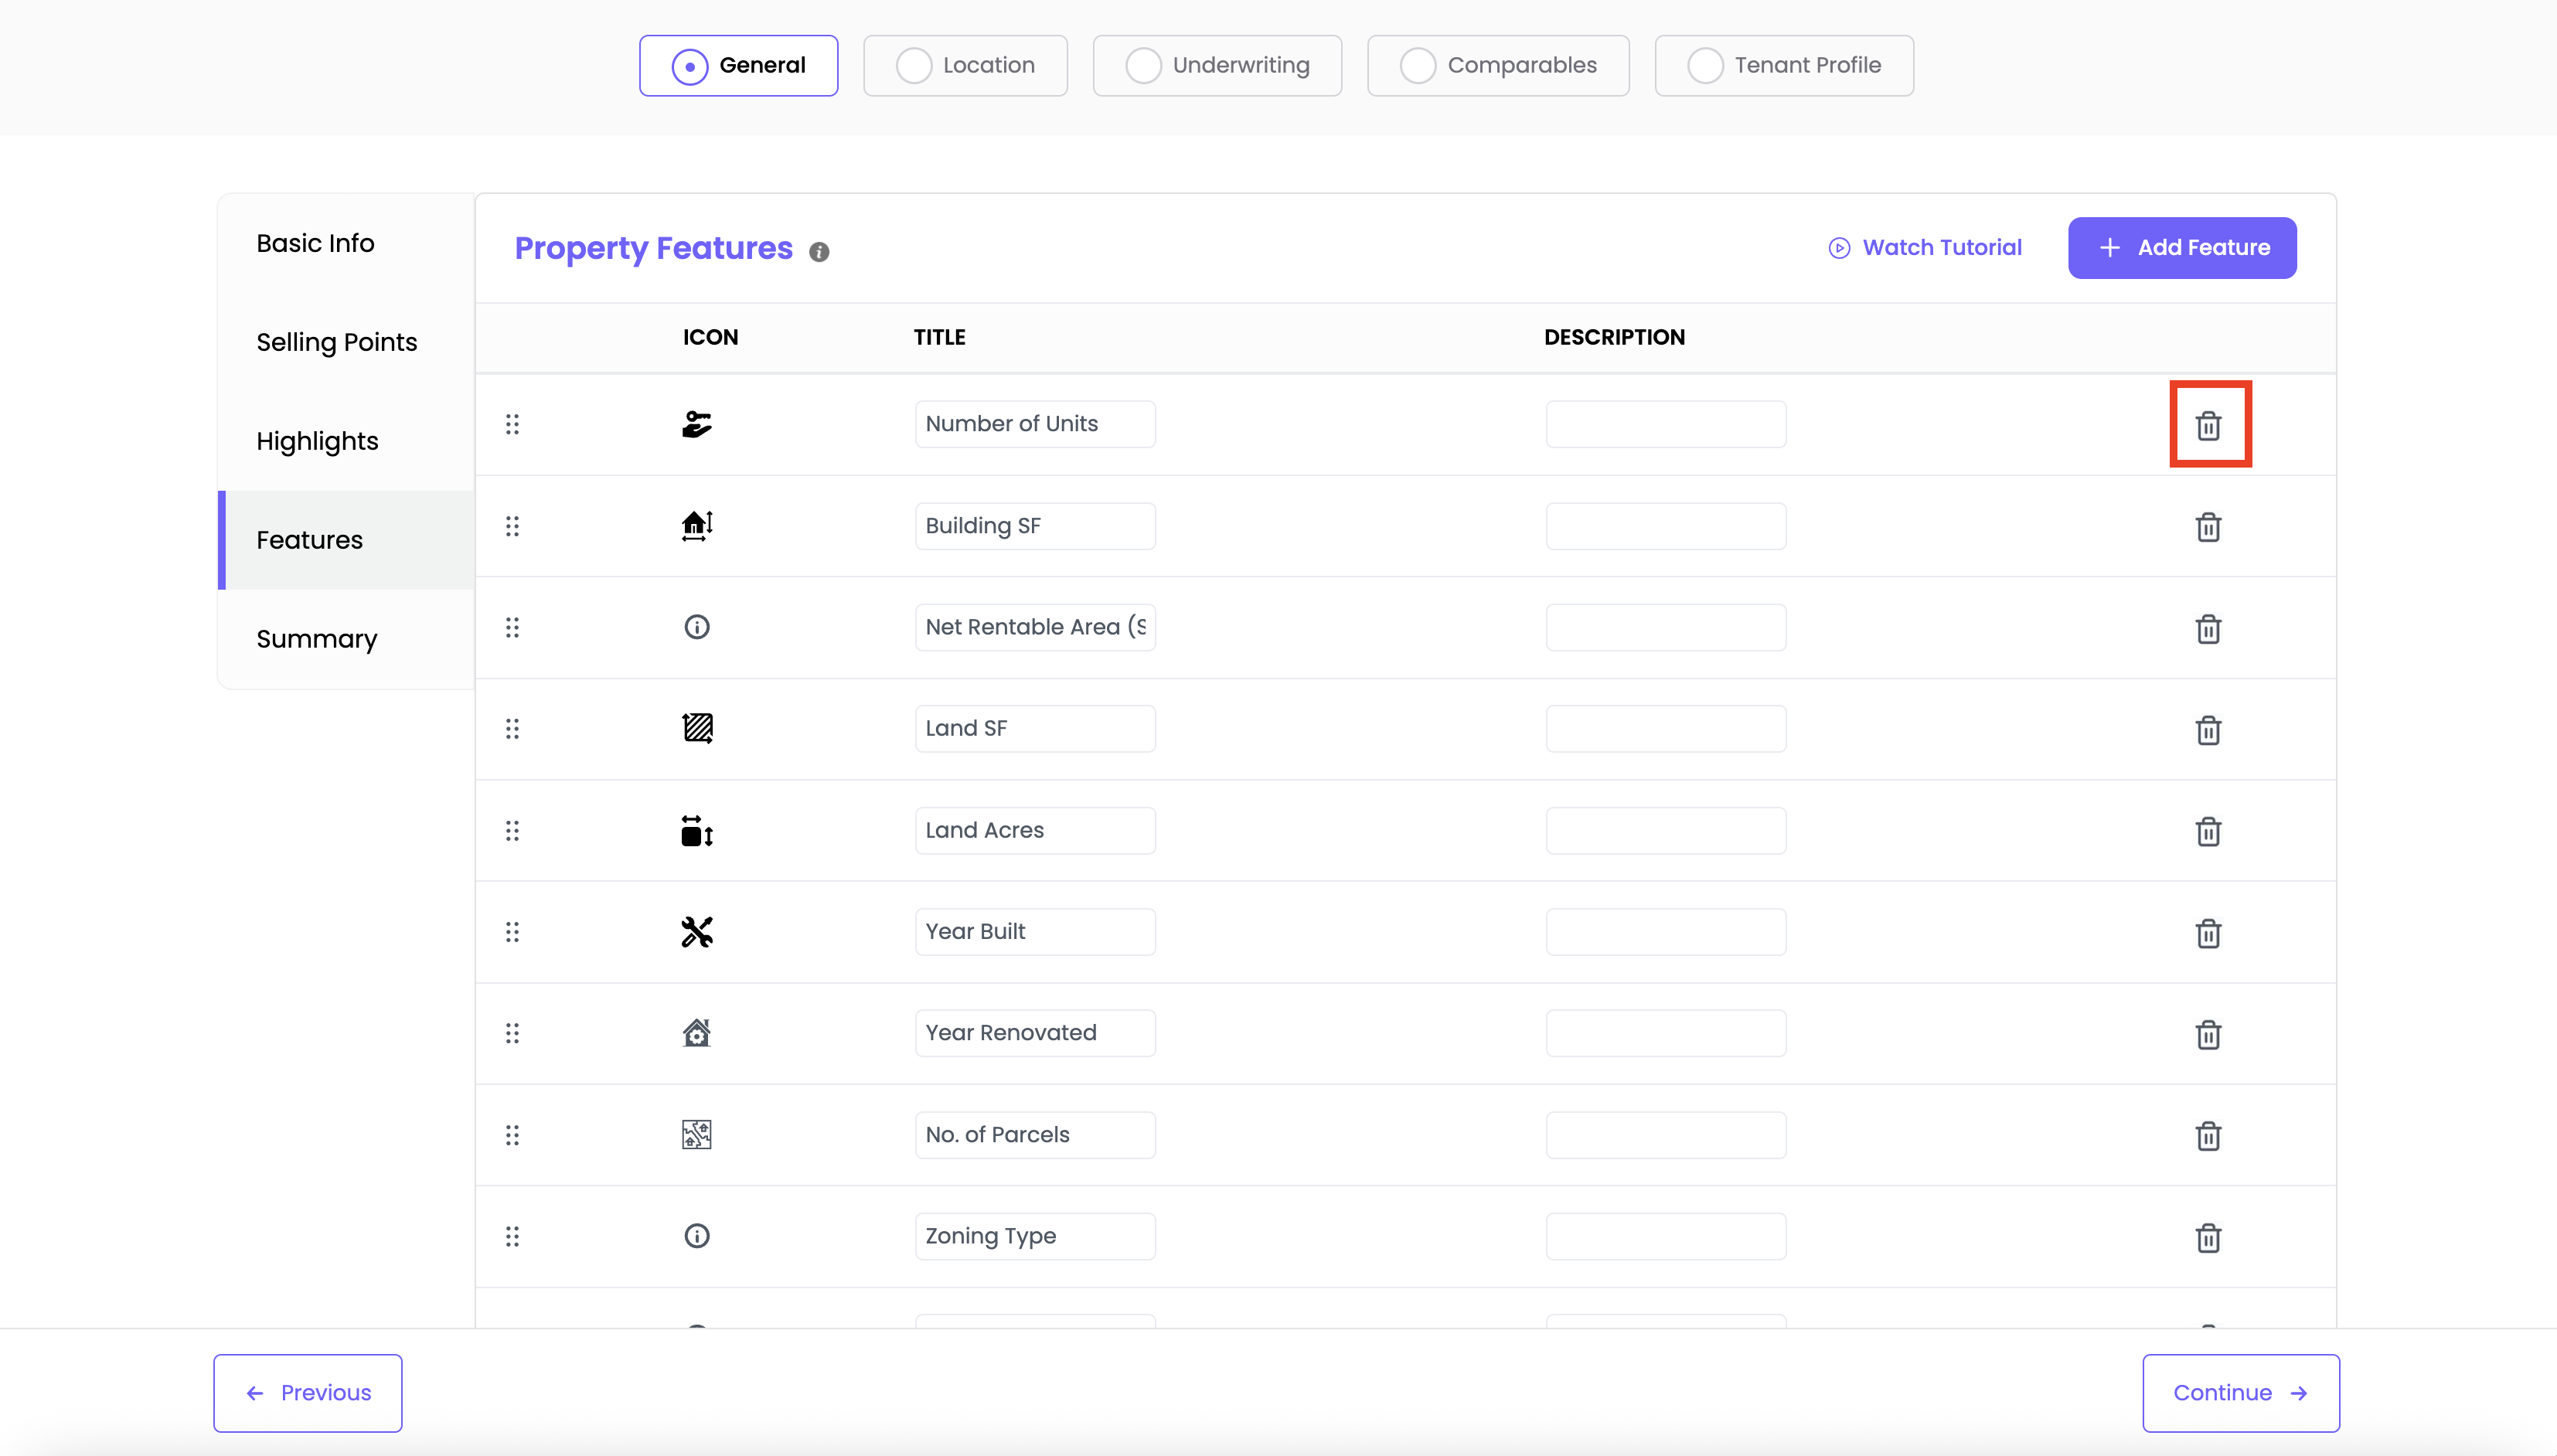Click the Property Features info icon
2557x1456 pixels.
point(819,252)
